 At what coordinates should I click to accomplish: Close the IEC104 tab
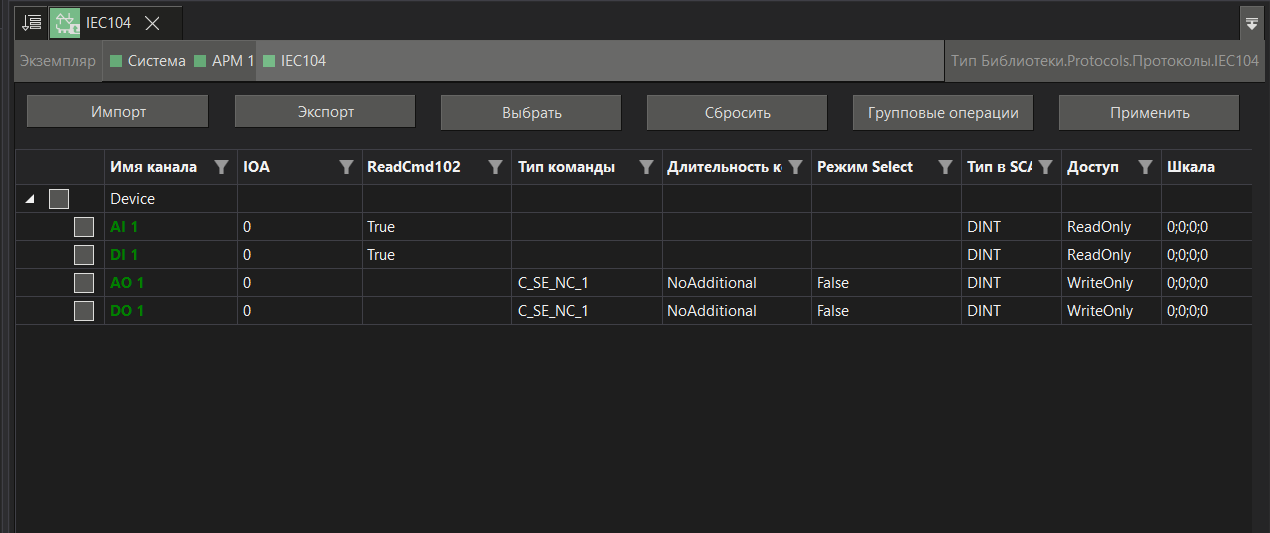tap(153, 22)
